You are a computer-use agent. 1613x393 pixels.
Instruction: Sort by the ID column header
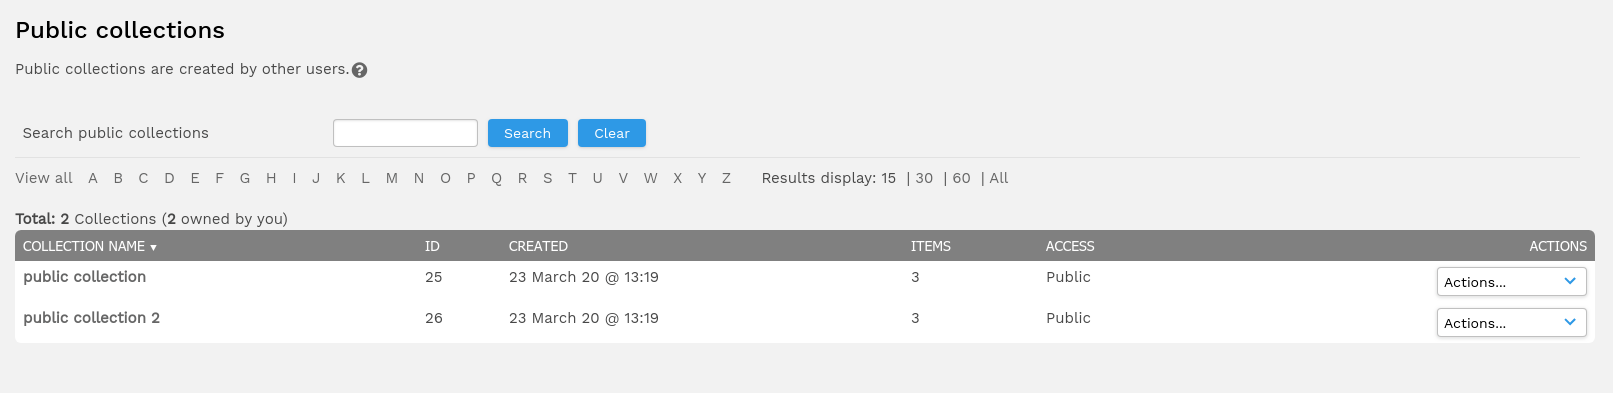[x=432, y=246]
